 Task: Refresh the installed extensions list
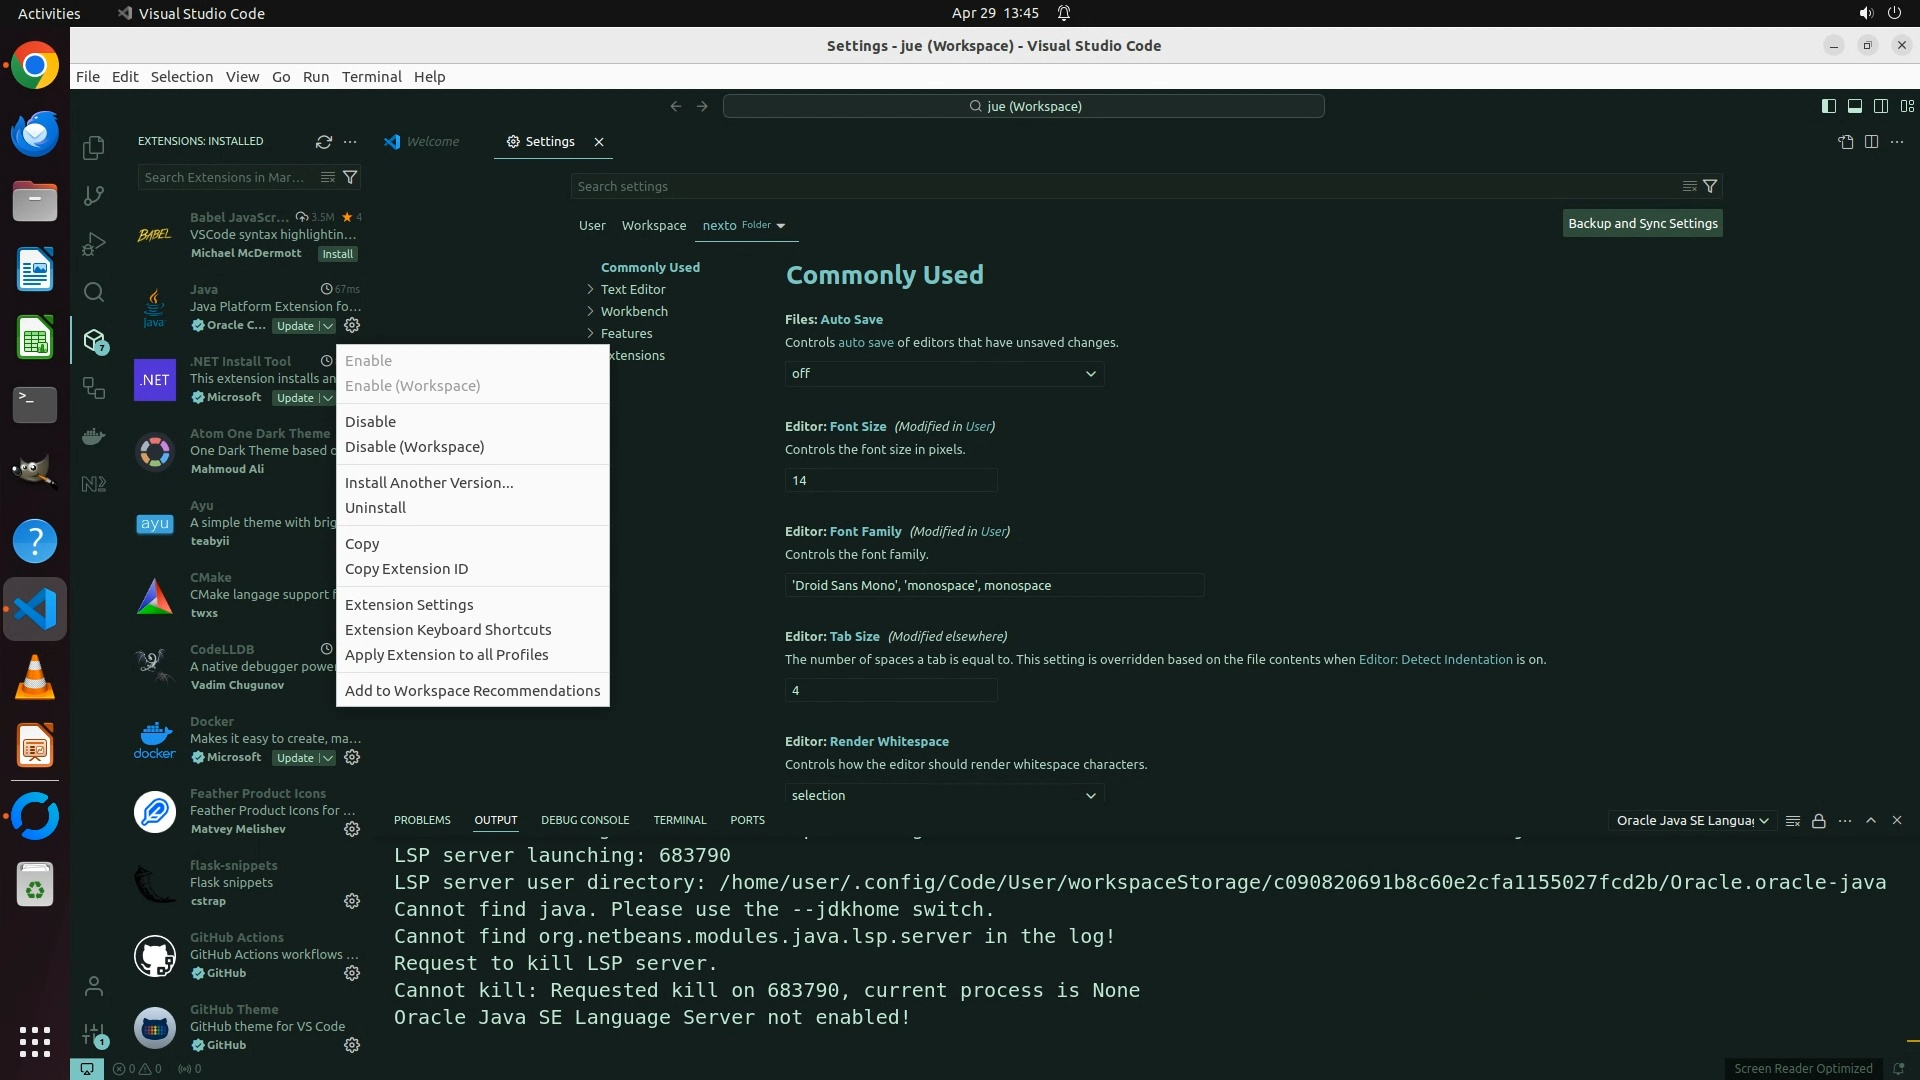coord(323,142)
